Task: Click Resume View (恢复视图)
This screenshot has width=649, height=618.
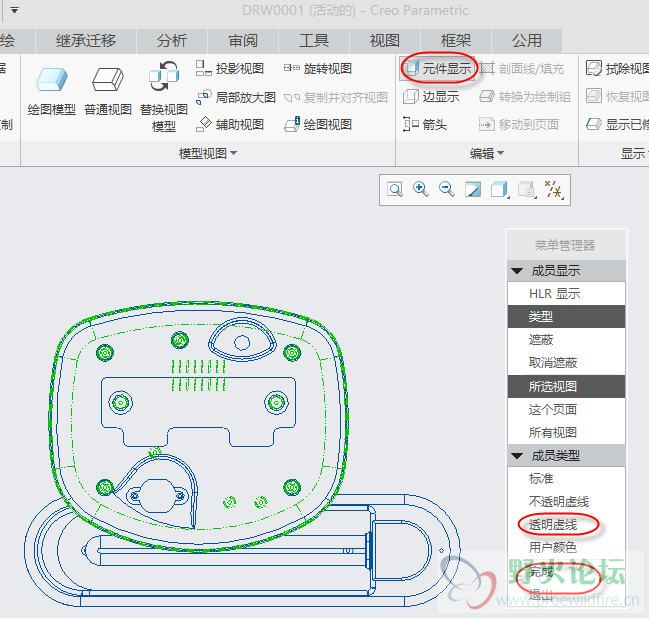Action: coord(617,96)
